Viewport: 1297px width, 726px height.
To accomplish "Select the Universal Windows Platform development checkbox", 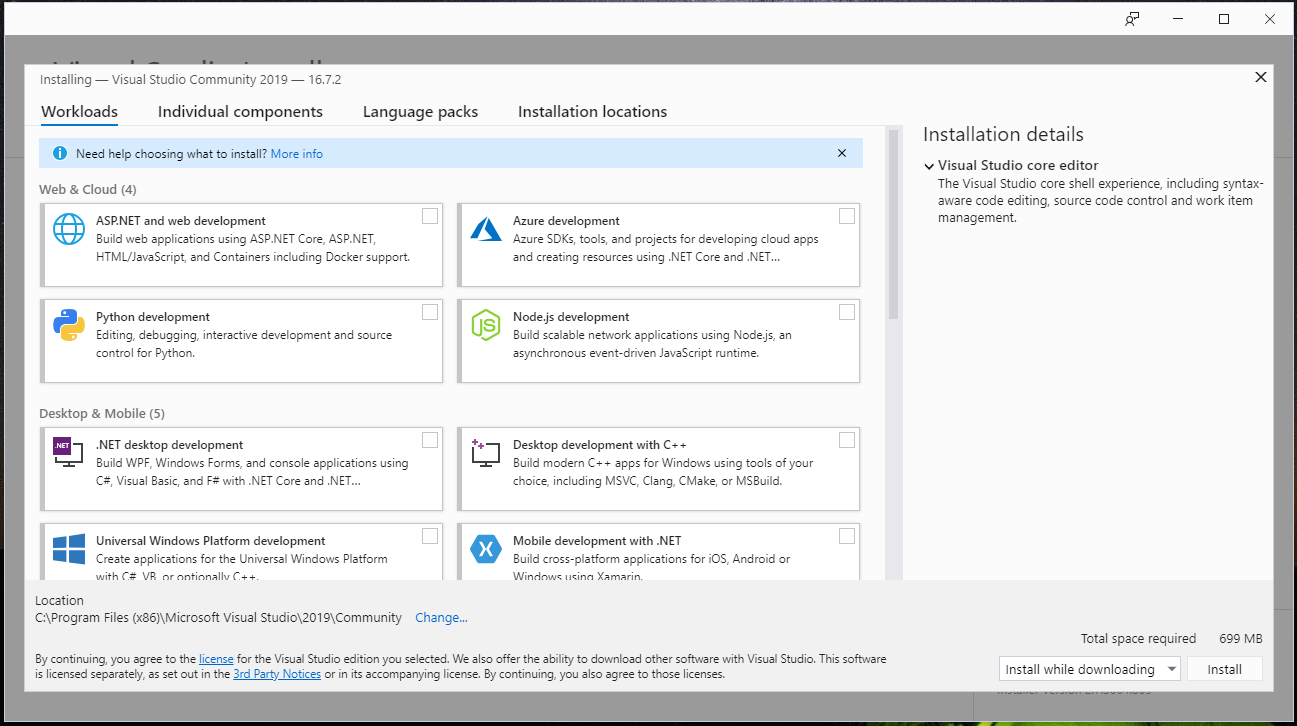I will point(430,536).
